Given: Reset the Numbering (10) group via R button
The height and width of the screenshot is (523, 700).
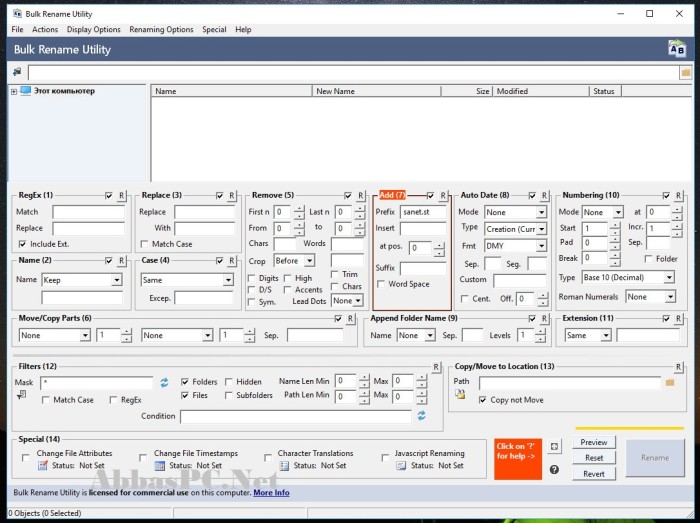Looking at the screenshot, I should coord(678,195).
